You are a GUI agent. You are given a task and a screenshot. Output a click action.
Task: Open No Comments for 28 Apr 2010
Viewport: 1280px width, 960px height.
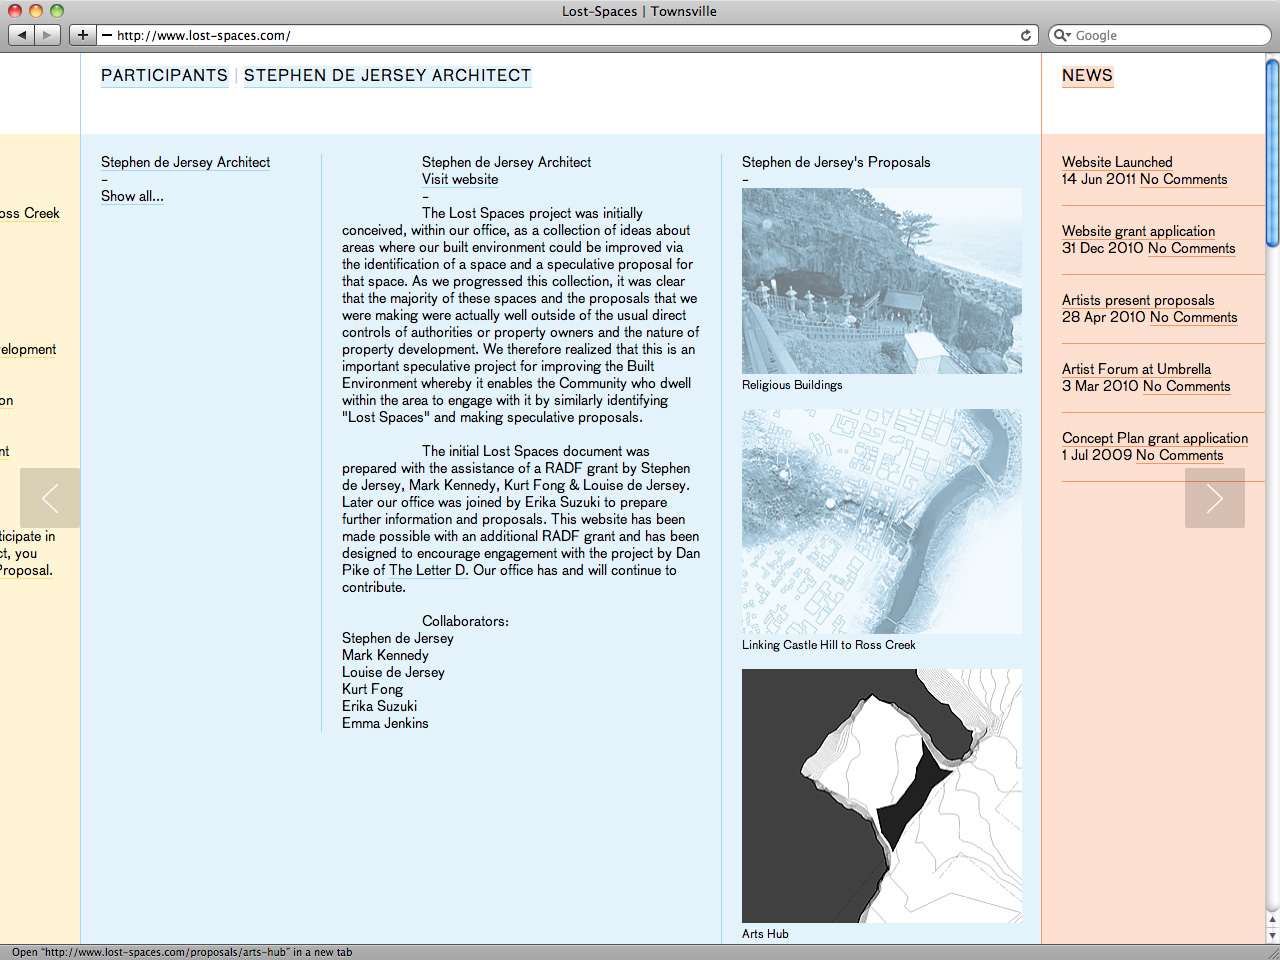point(1193,317)
